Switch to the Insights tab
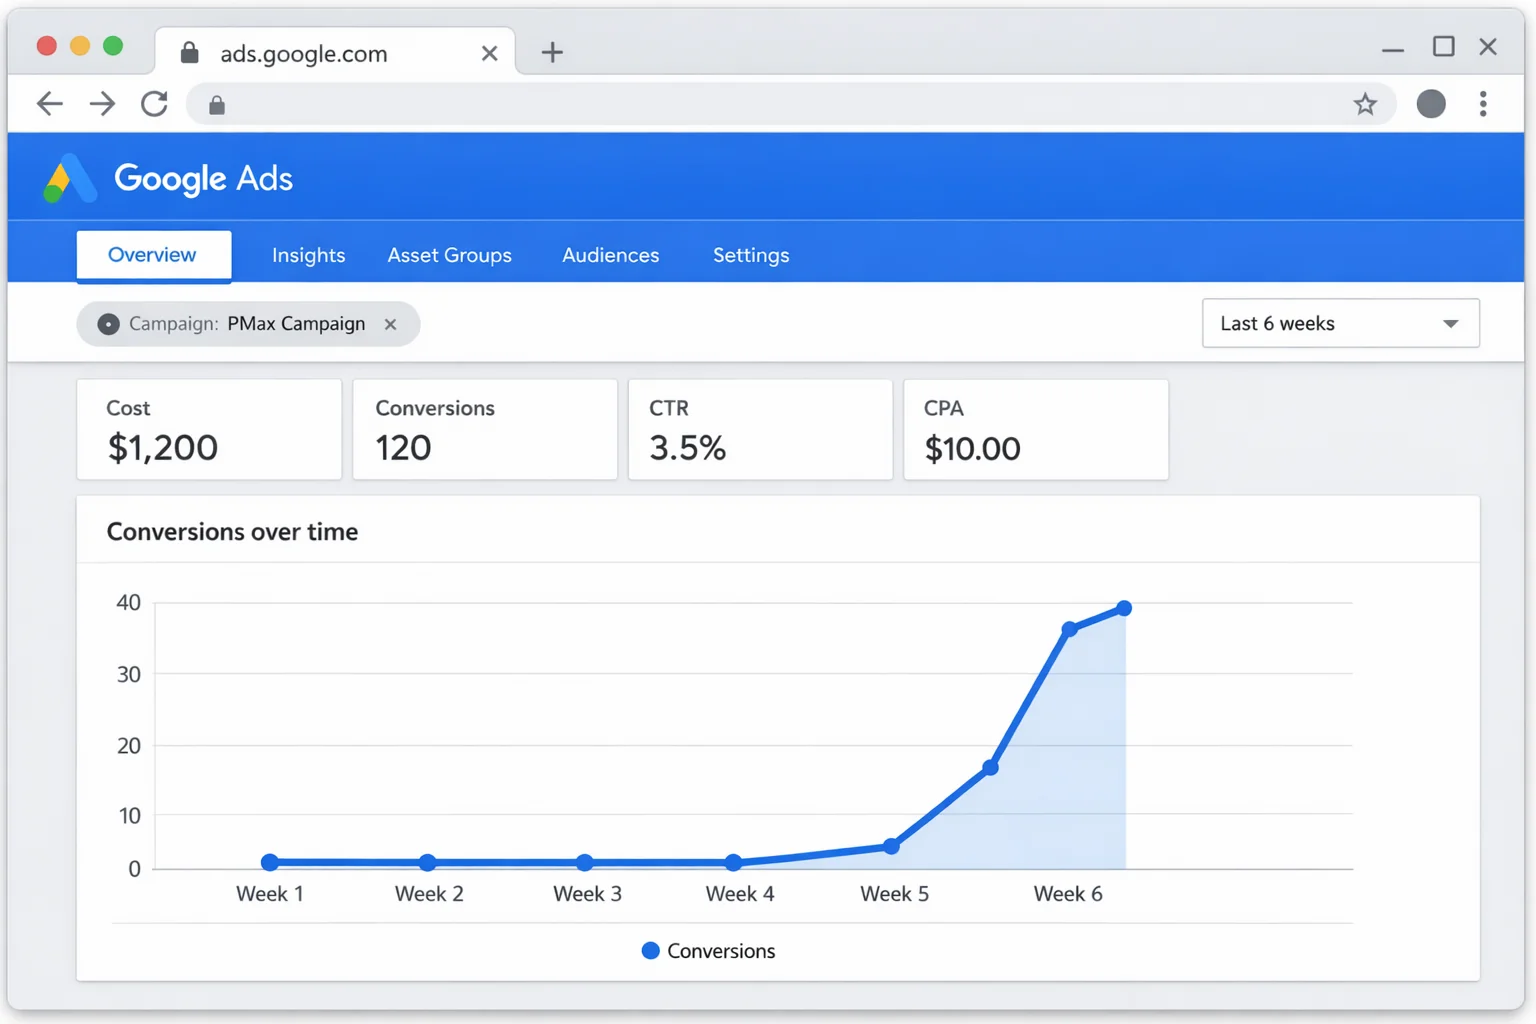1536x1024 pixels. point(308,256)
